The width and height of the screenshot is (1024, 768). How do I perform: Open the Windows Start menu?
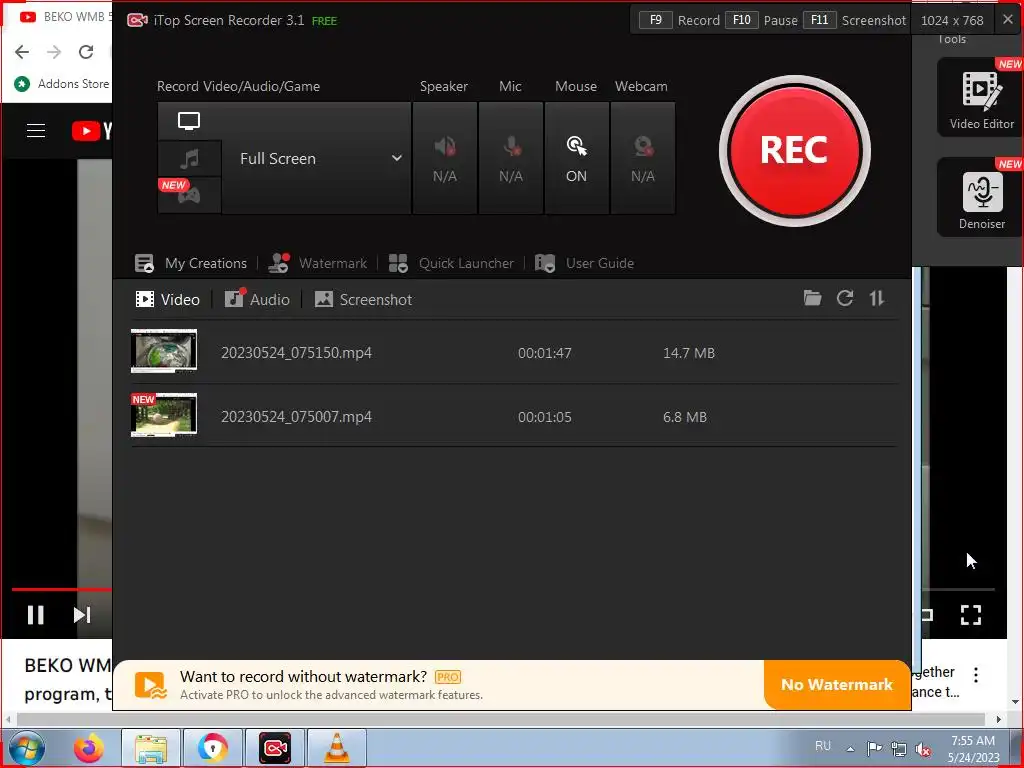pos(26,748)
